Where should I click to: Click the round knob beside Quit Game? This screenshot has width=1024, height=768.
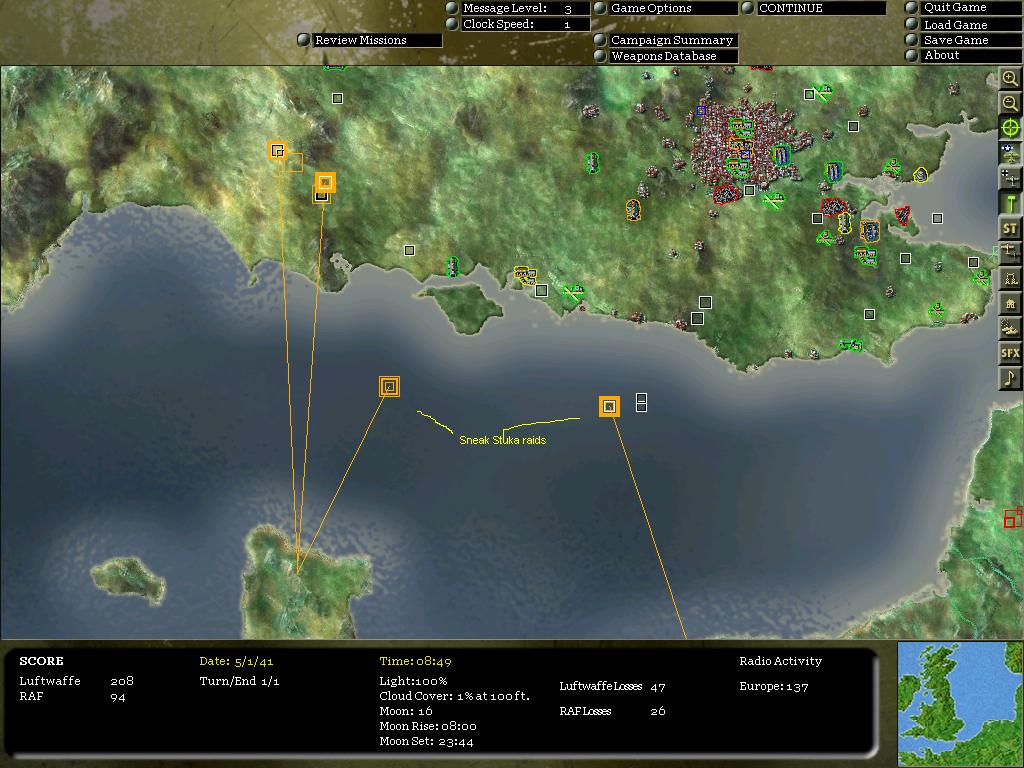click(912, 8)
